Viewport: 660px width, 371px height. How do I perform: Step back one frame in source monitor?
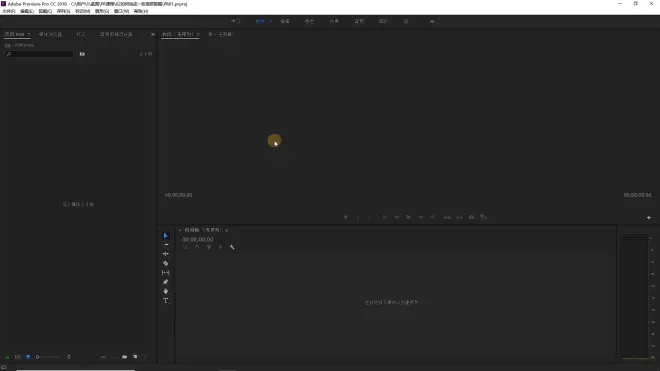coord(397,217)
